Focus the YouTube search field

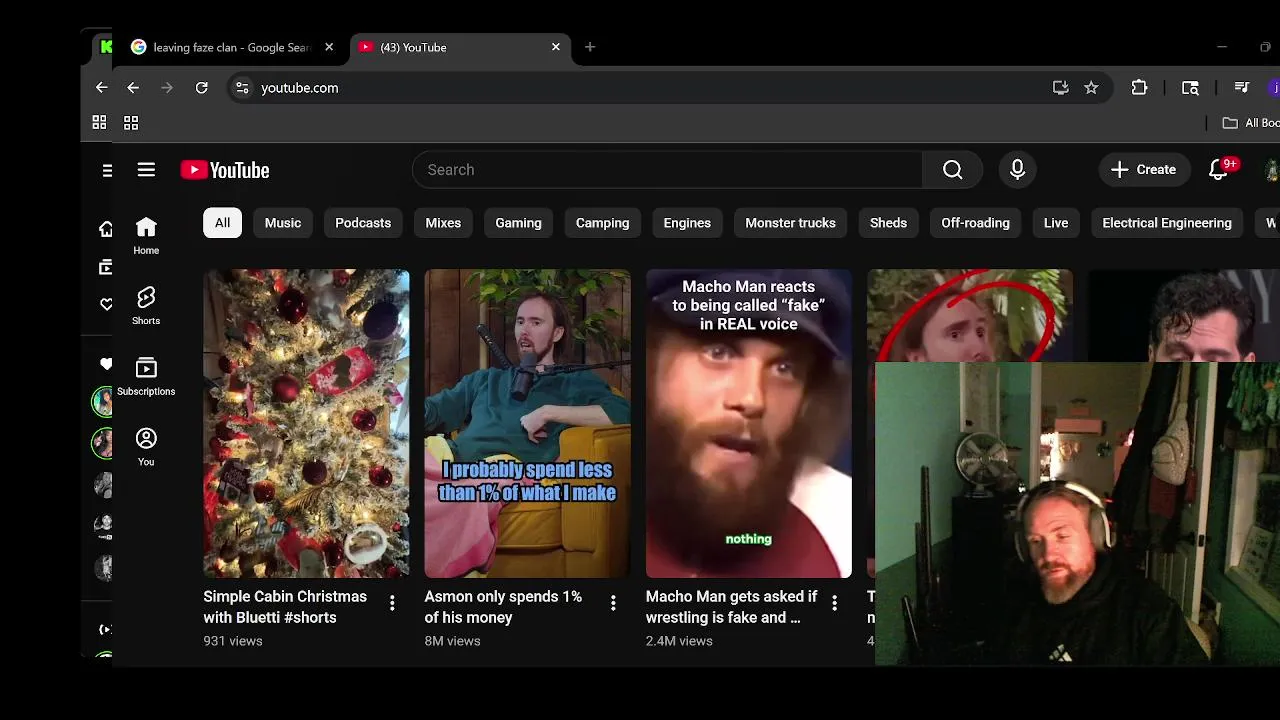coord(667,170)
